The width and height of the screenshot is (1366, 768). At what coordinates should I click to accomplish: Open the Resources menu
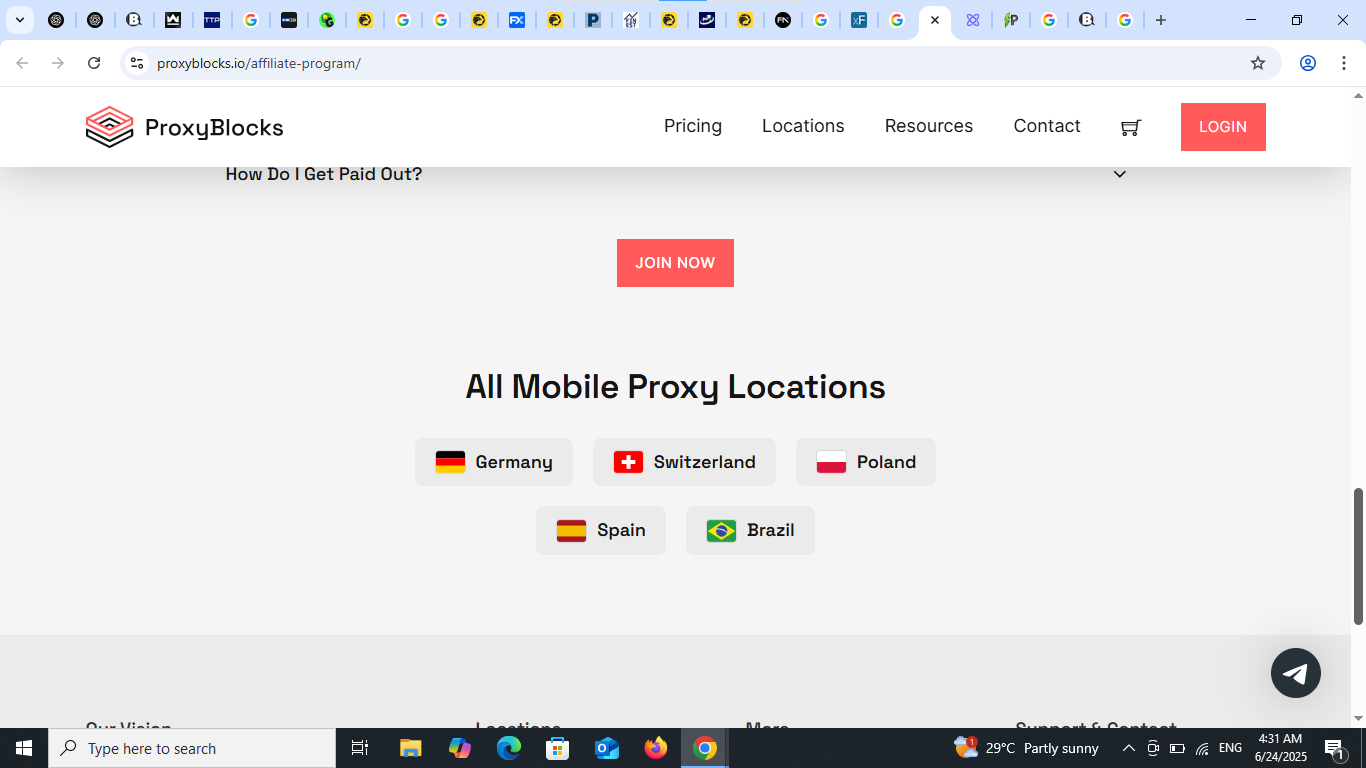coord(929,126)
